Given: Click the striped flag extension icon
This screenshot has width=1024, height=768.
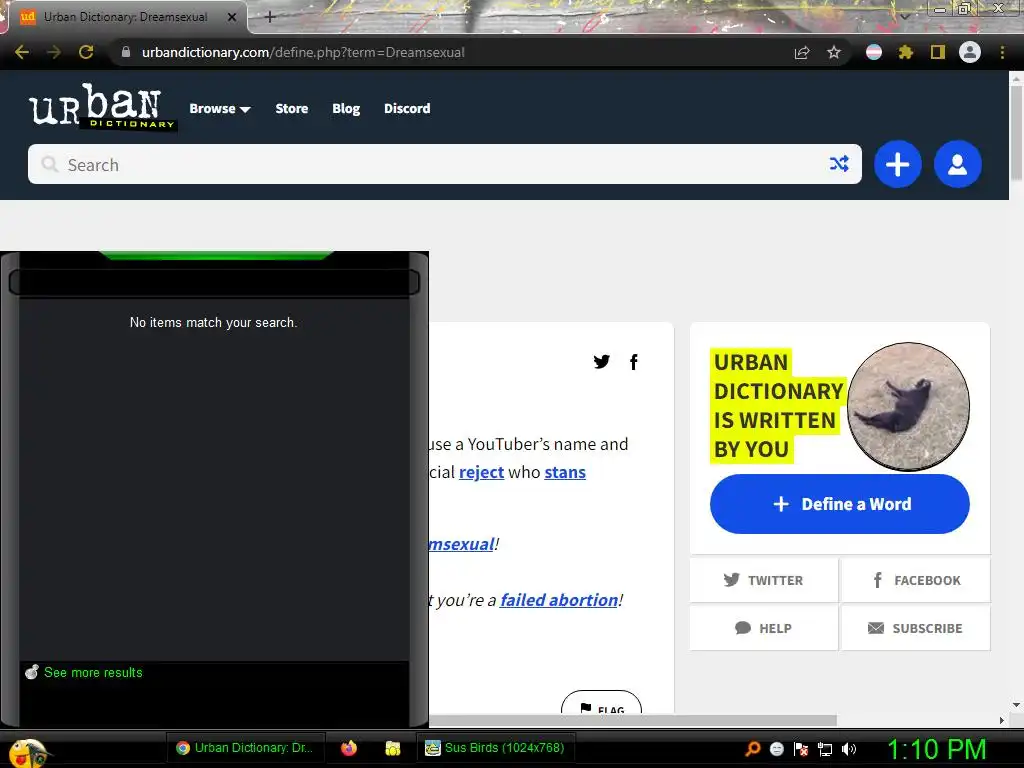Looking at the screenshot, I should pyautogui.click(x=874, y=52).
